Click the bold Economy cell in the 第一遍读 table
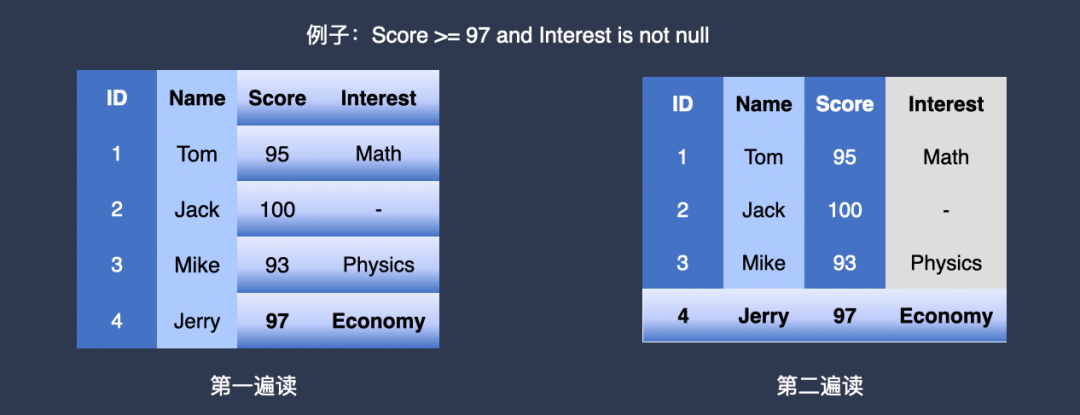1080x415 pixels. (x=378, y=321)
